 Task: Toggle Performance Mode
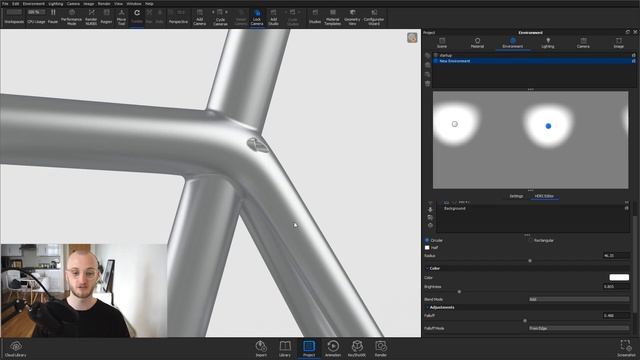(71, 18)
